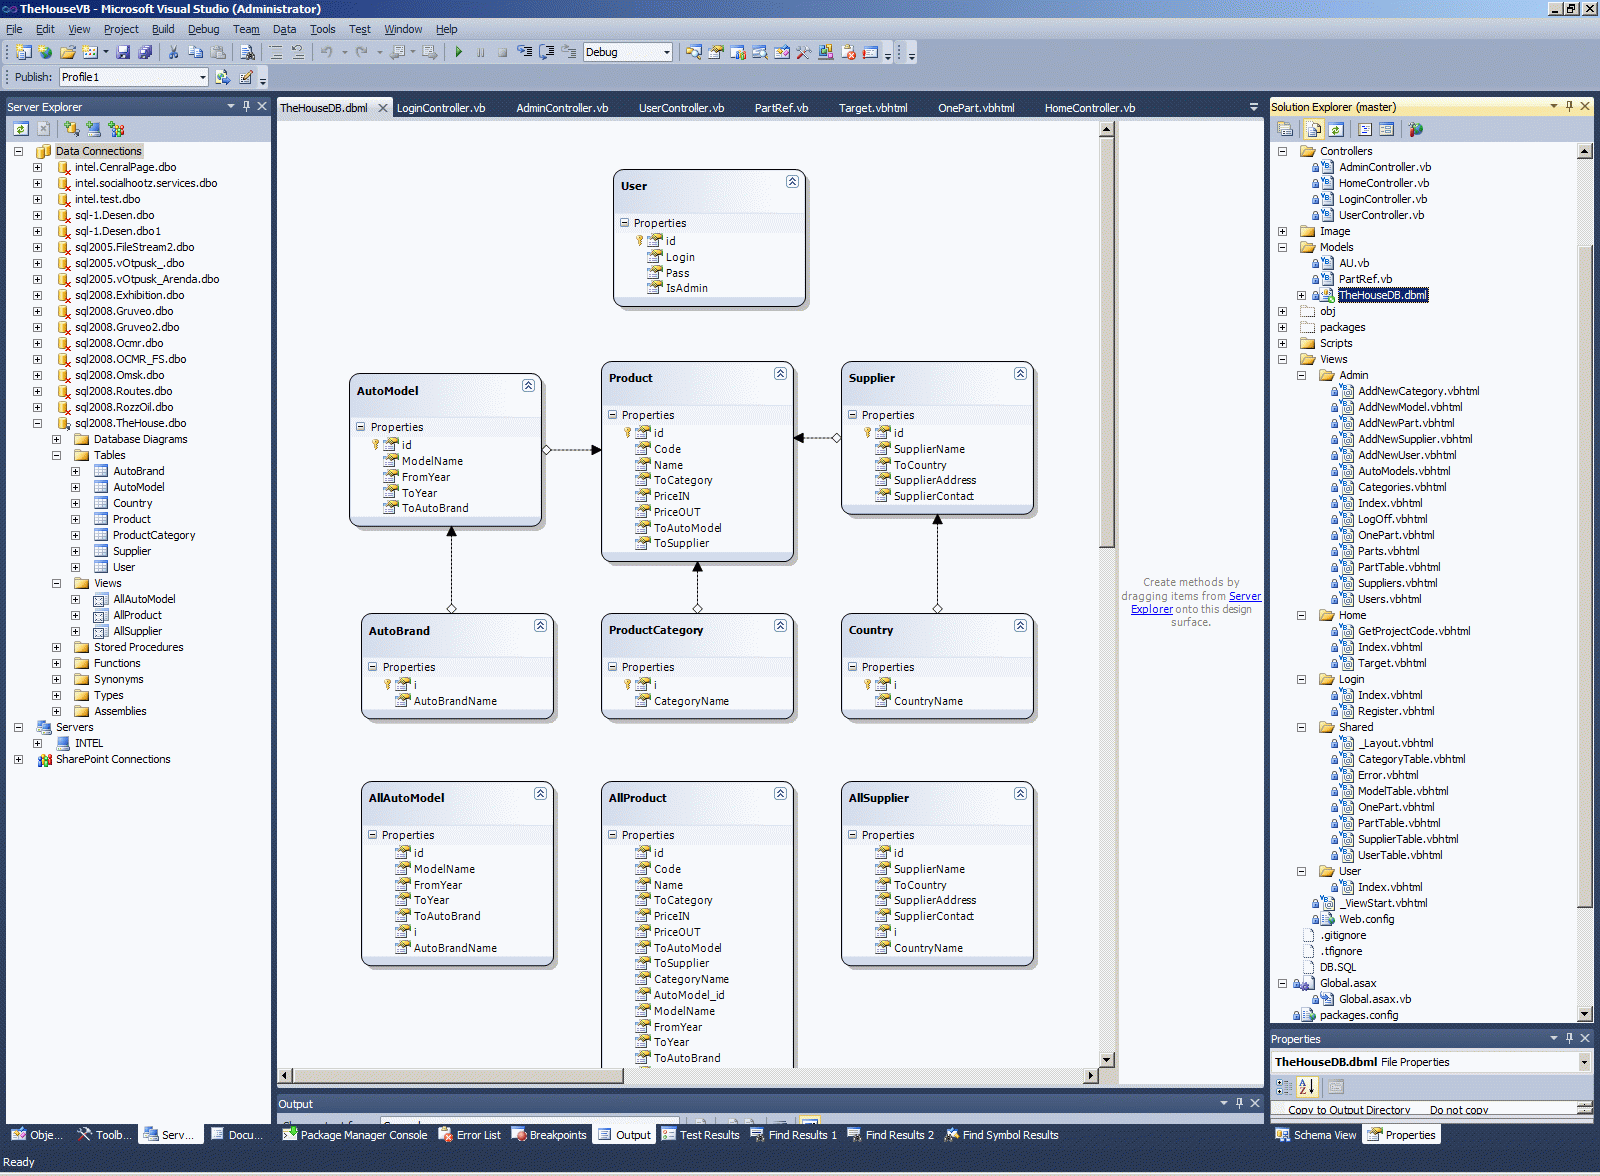1600x1176 pixels.
Task: Select Web.config in Solution Explorer
Action: (1366, 919)
